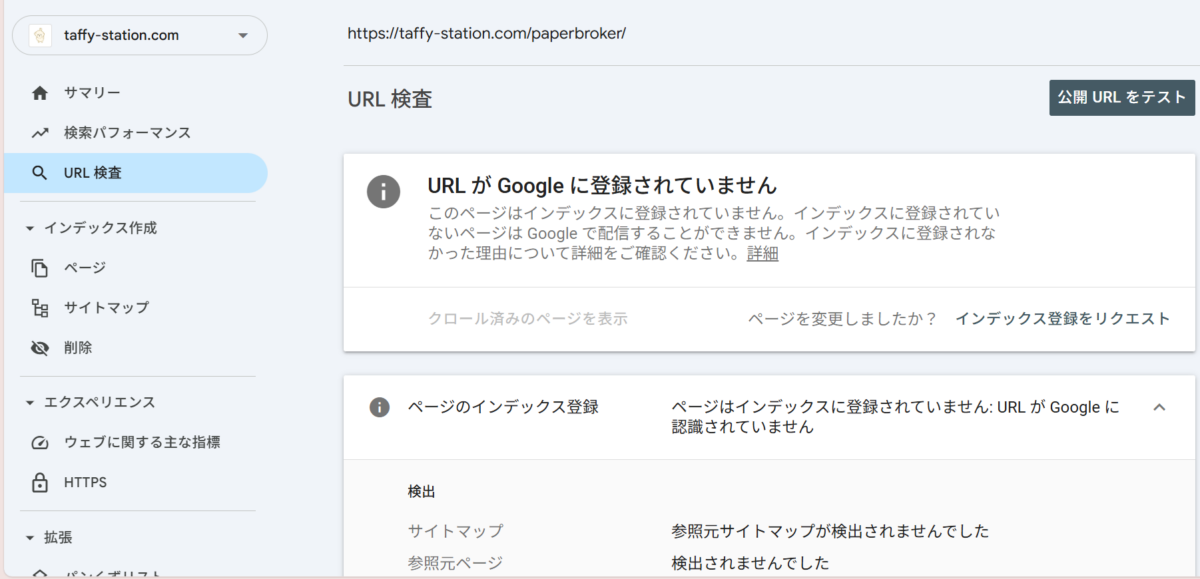Click the info icon beside ページのインデックス登録

tap(379, 407)
